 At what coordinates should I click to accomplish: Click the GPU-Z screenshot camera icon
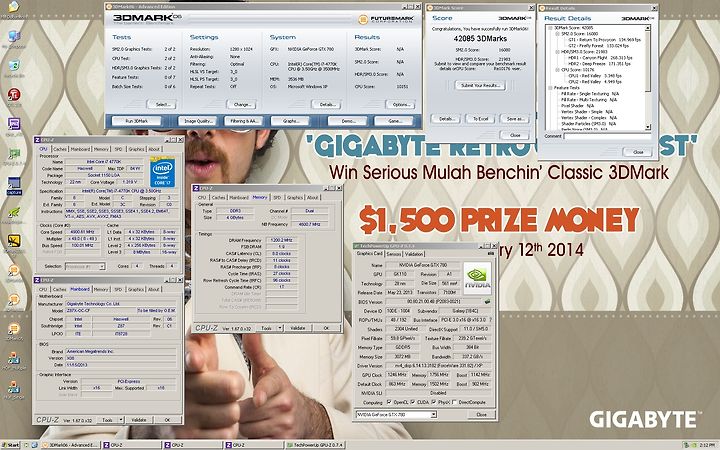coord(491,253)
